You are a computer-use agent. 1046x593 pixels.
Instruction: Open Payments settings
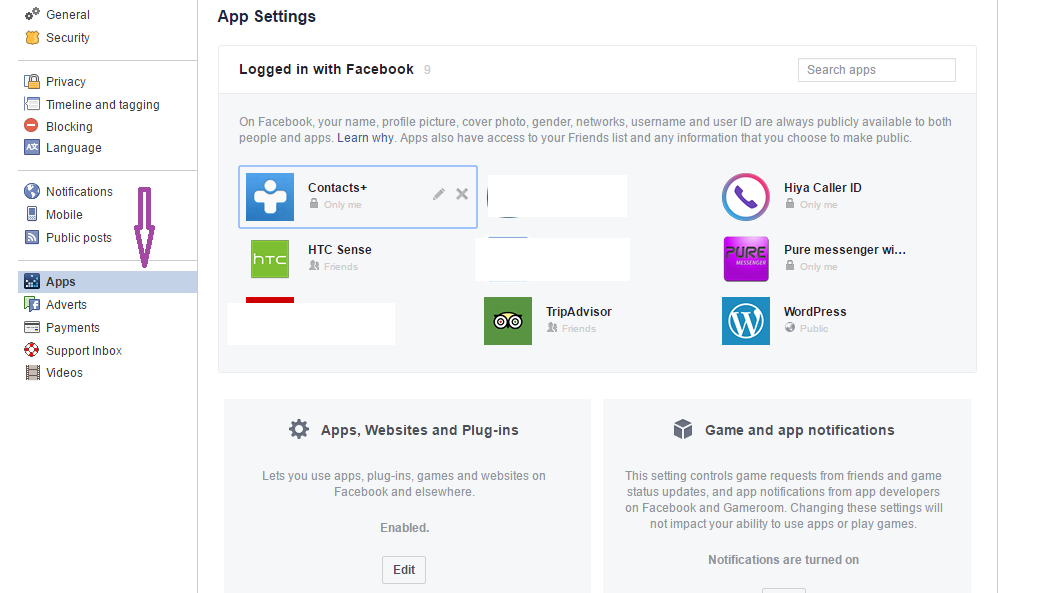tap(73, 328)
